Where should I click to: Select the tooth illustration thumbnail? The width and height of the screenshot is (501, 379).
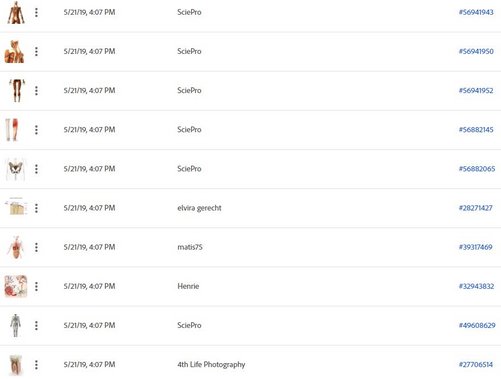(x=15, y=365)
